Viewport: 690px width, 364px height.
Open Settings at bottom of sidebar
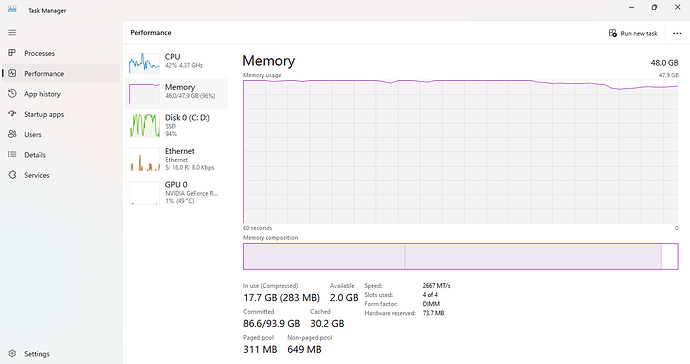click(37, 354)
